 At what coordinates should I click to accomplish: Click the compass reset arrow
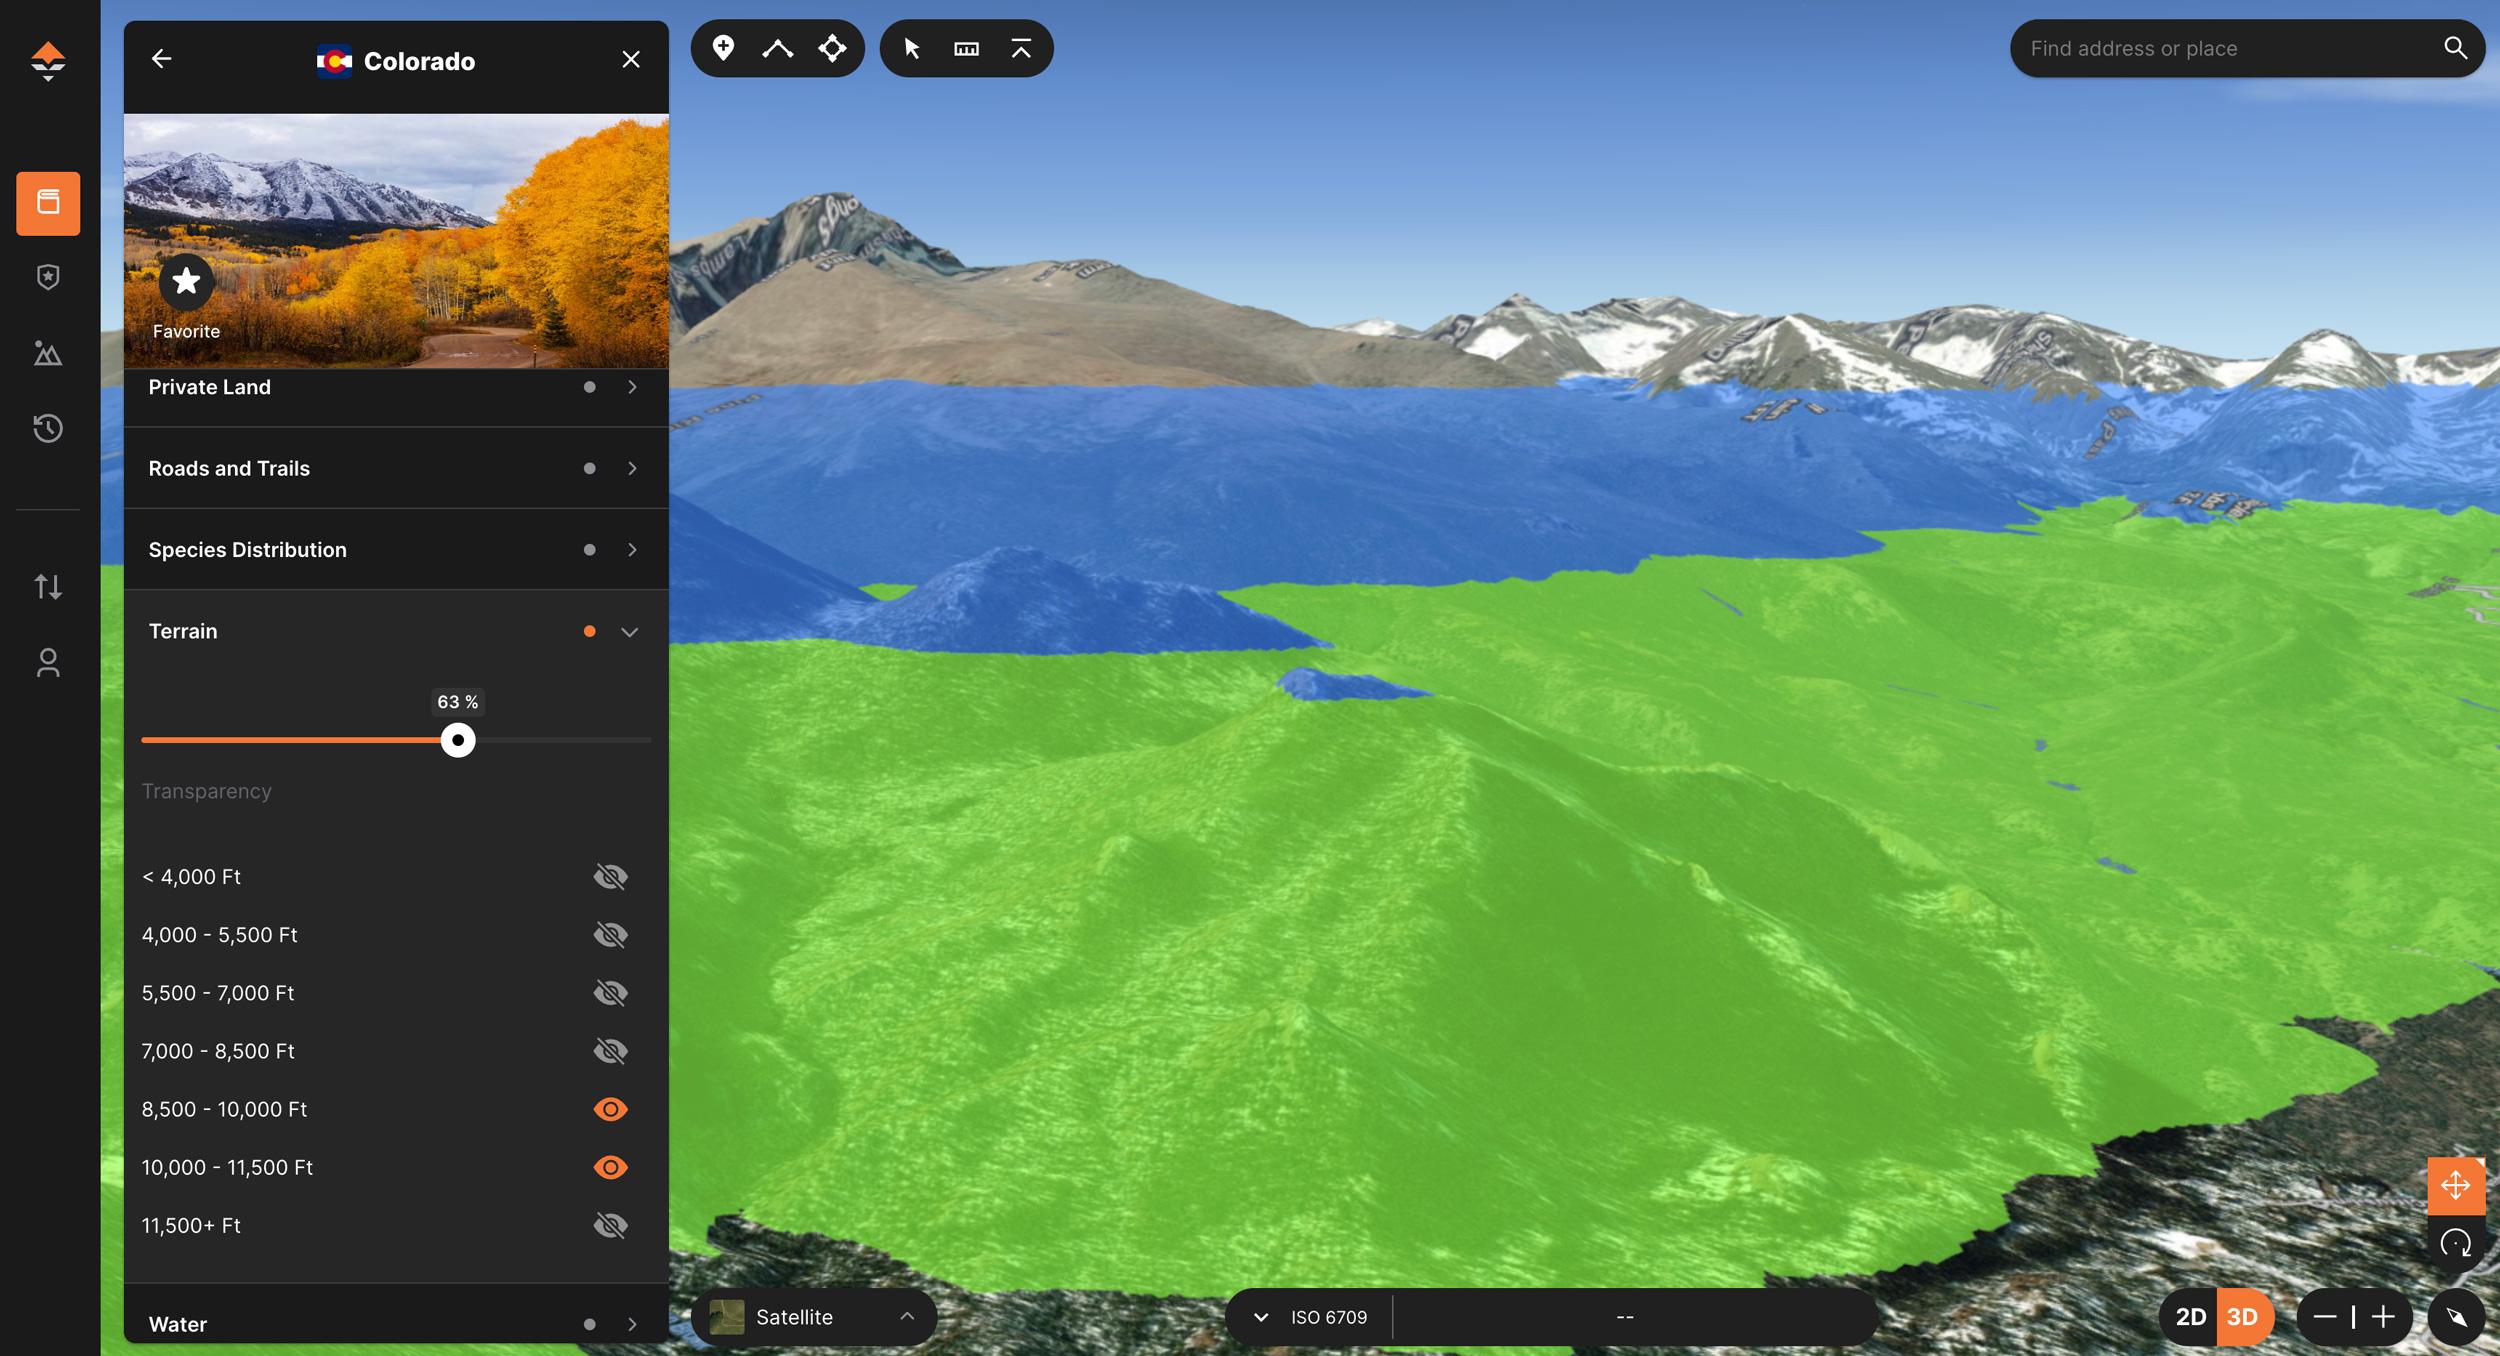point(2455,1317)
